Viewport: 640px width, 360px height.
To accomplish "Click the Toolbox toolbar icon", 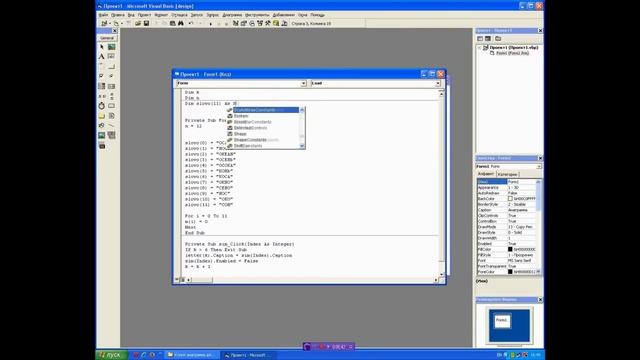I will tap(268, 24).
